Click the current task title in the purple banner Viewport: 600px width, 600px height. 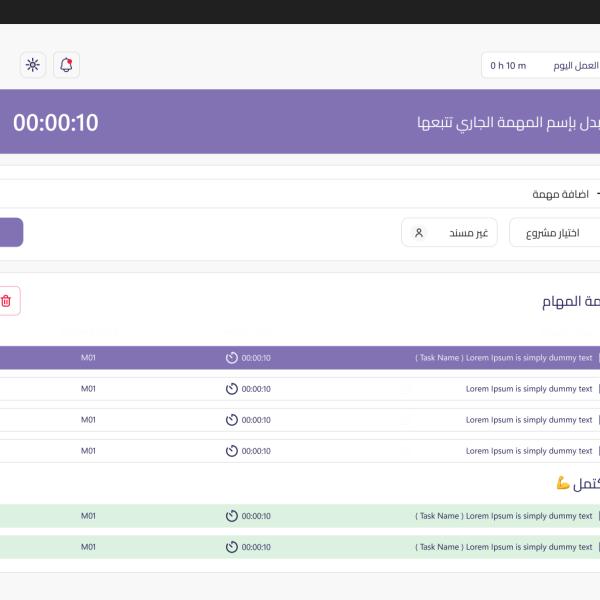coord(505,123)
